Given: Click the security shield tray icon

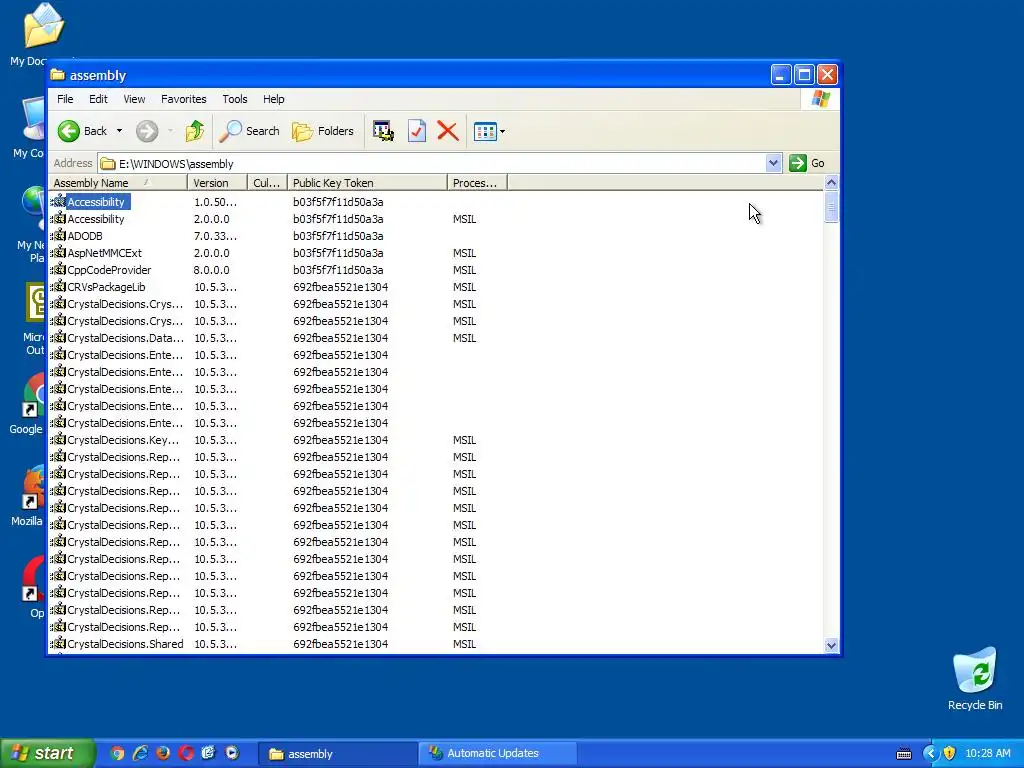Looking at the screenshot, I should [x=950, y=754].
